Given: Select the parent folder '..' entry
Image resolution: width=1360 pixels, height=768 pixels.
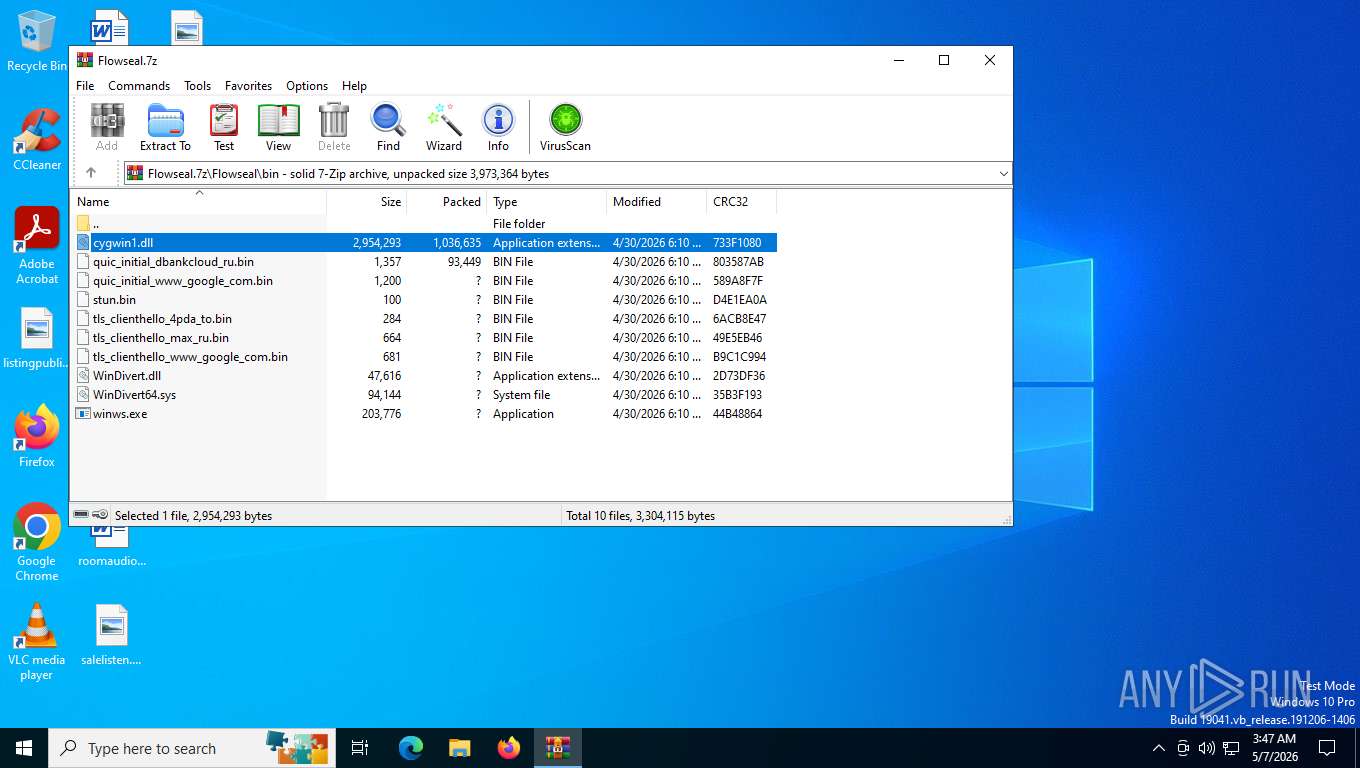Looking at the screenshot, I should [424, 224].
